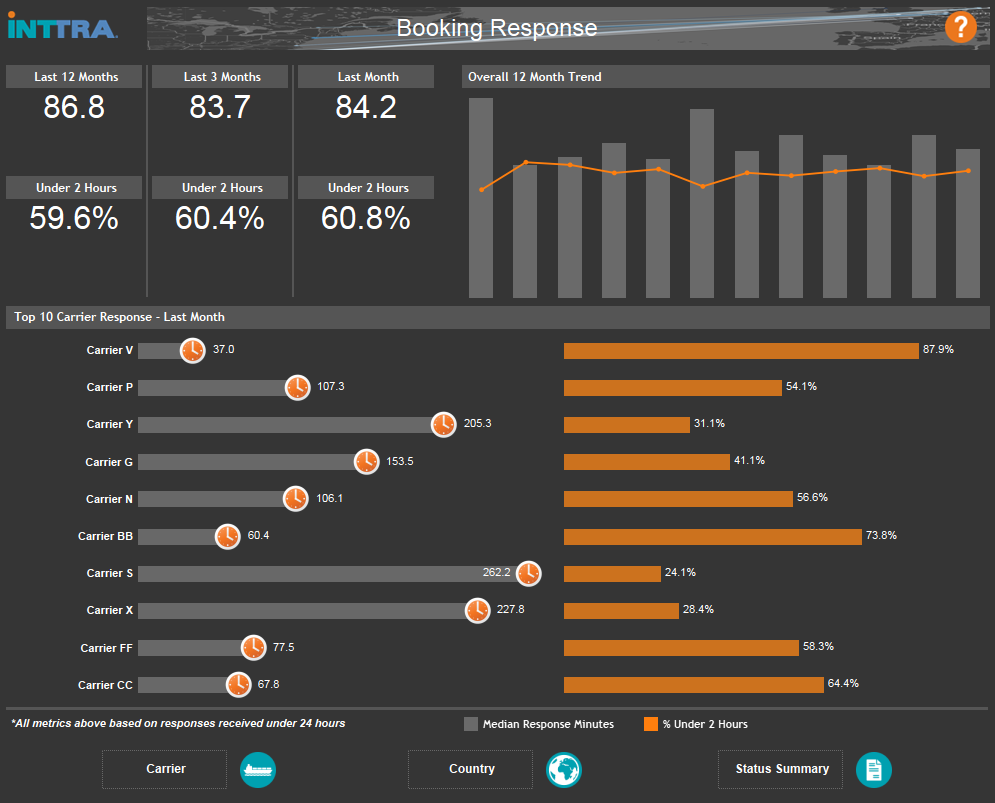Select Carrier X 28.4% orange bar

coord(621,611)
